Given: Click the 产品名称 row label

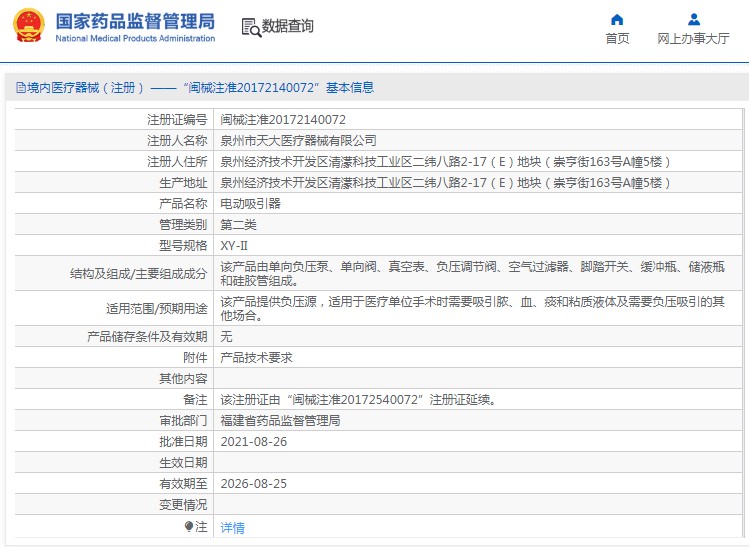Looking at the screenshot, I should click(183, 204).
